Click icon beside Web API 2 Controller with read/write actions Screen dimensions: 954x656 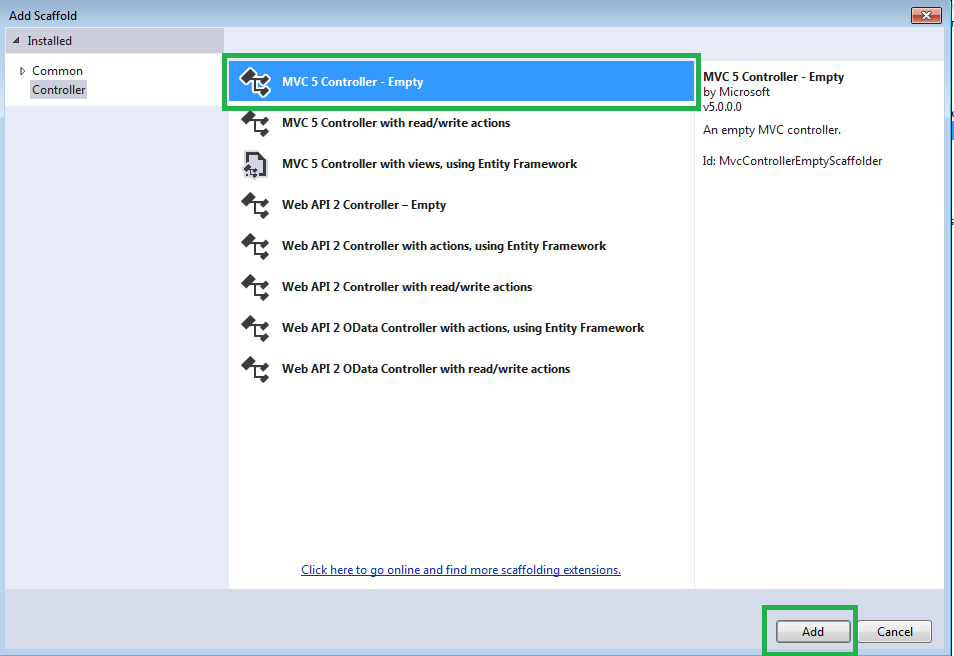click(255, 287)
